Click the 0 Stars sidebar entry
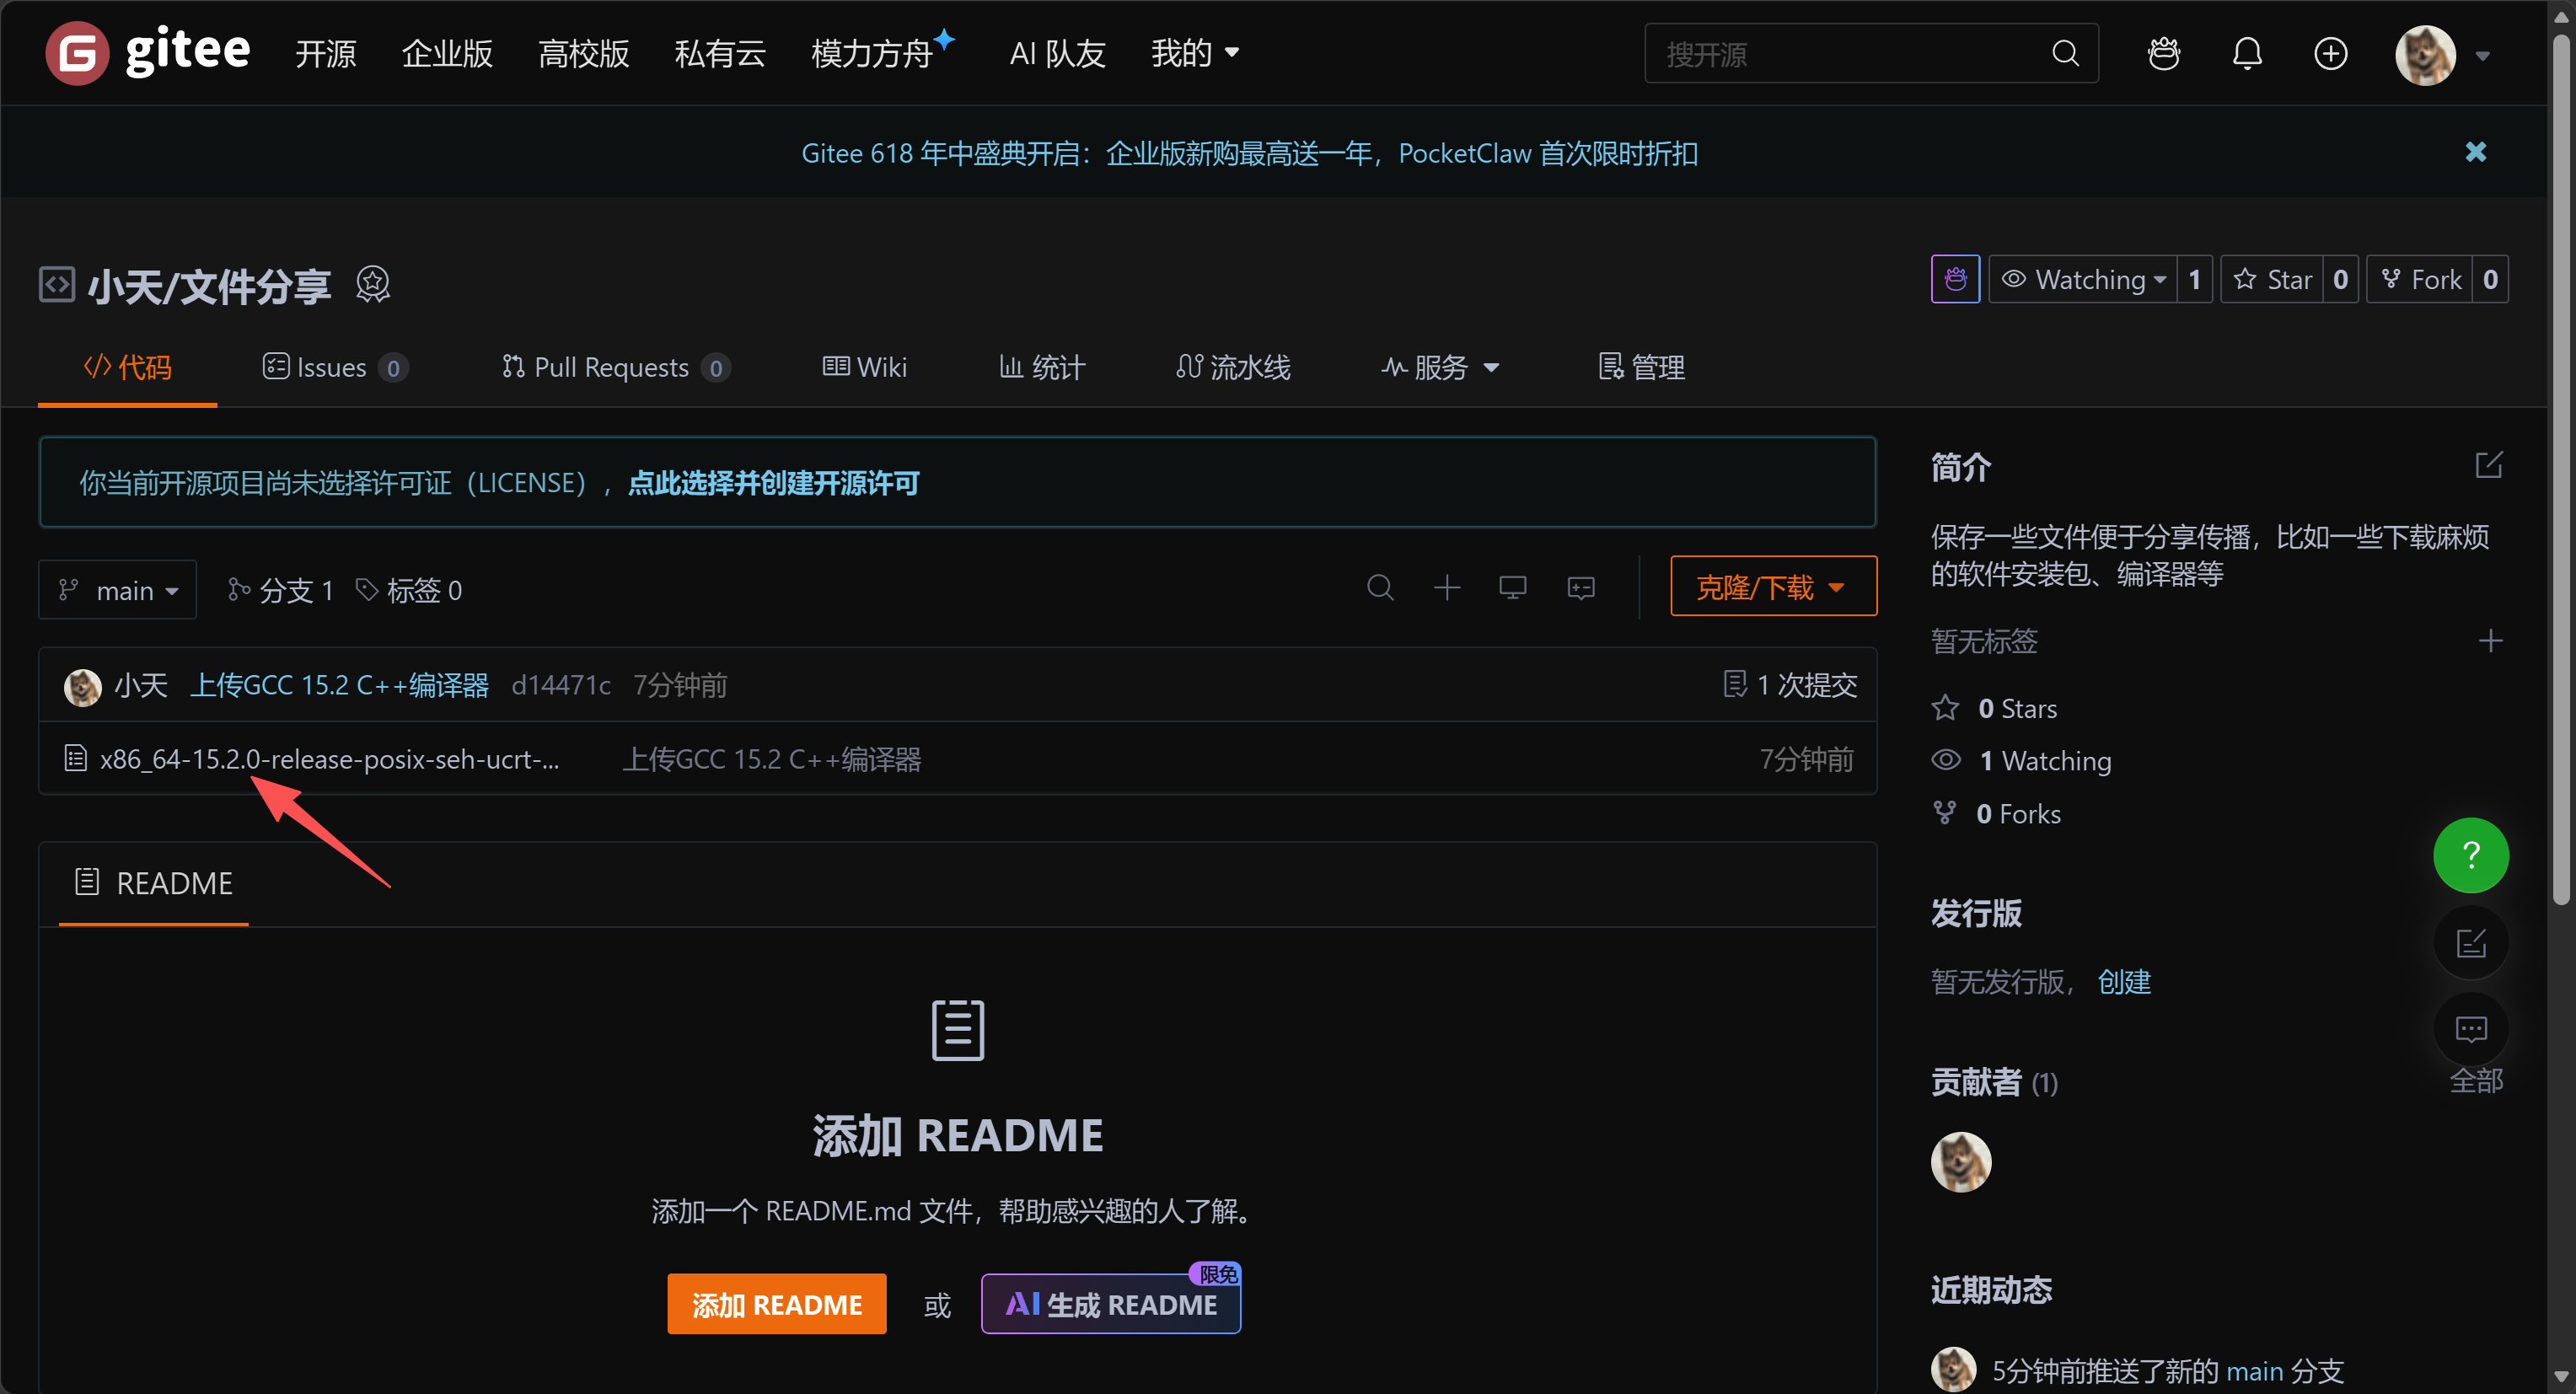2576x1394 pixels. [x=1995, y=708]
